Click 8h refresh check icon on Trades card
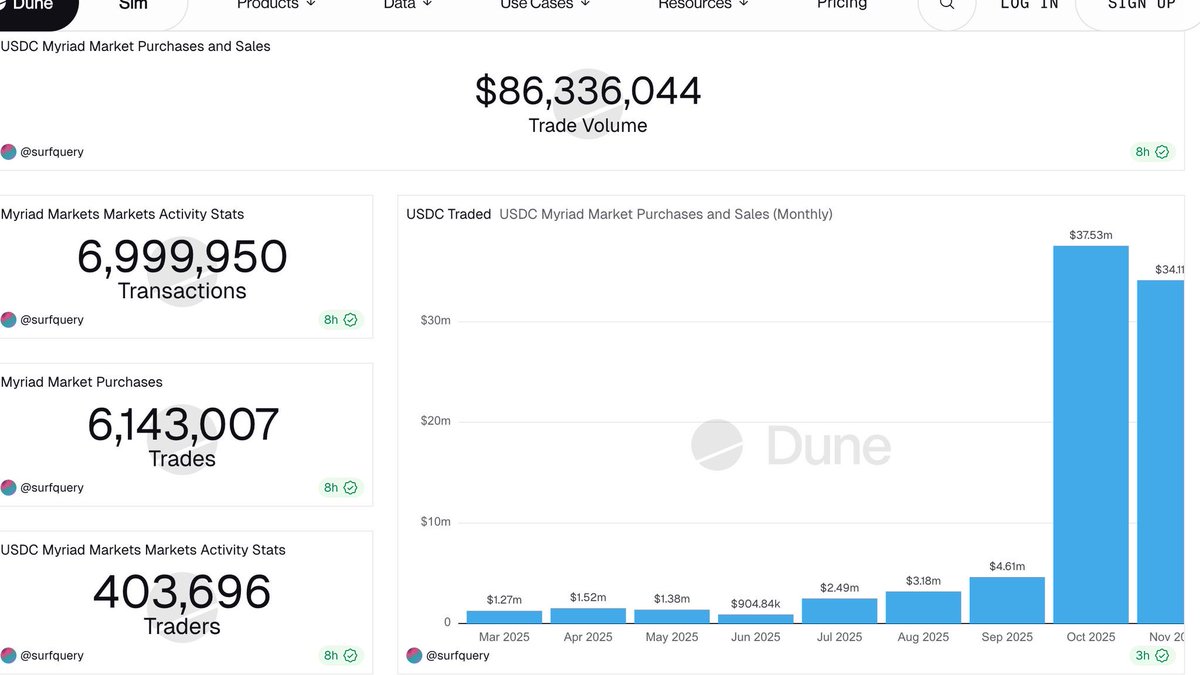 pos(350,488)
